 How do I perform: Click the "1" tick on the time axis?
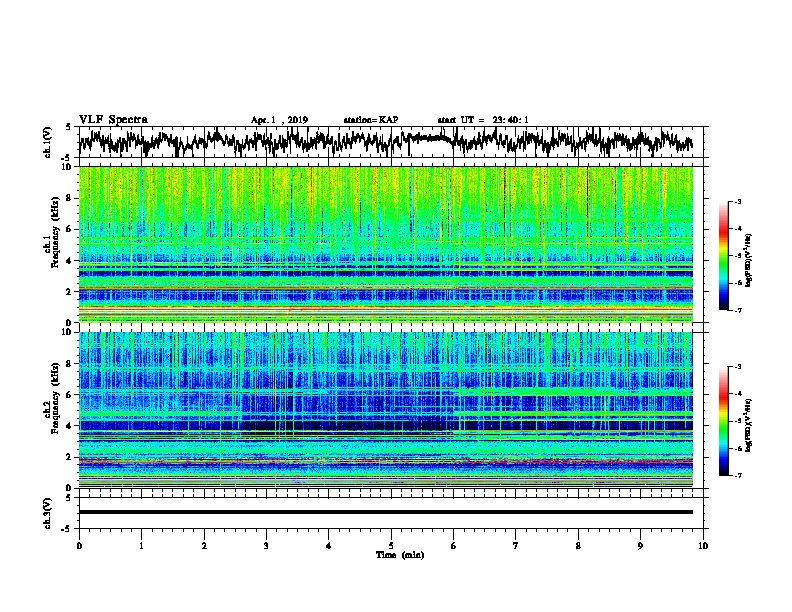(x=141, y=546)
